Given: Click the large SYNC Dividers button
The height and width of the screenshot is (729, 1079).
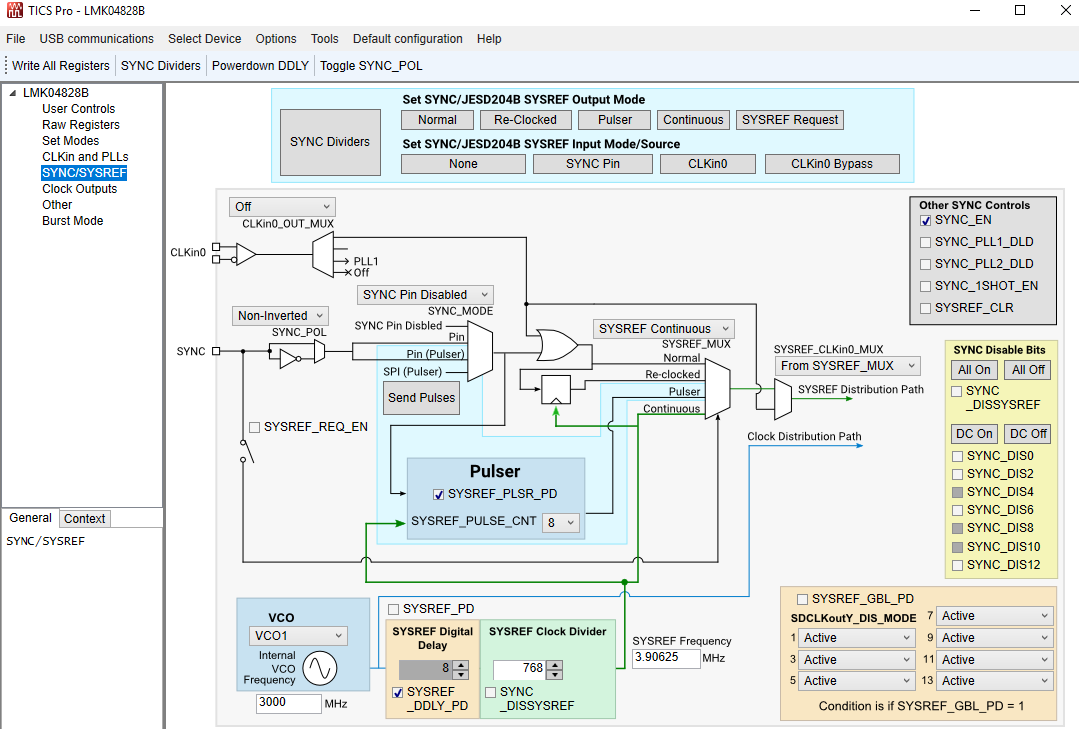Looking at the screenshot, I should [x=330, y=142].
